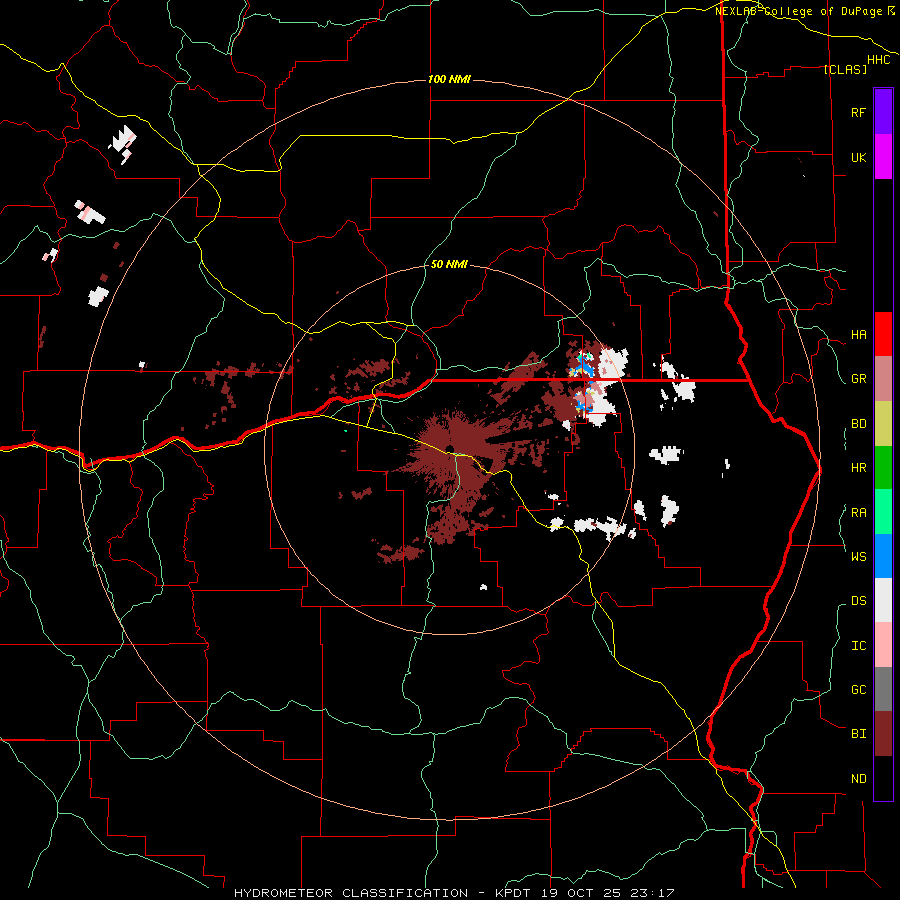Image resolution: width=900 pixels, height=900 pixels.
Task: Click the BI legend label
Action: pos(858,734)
